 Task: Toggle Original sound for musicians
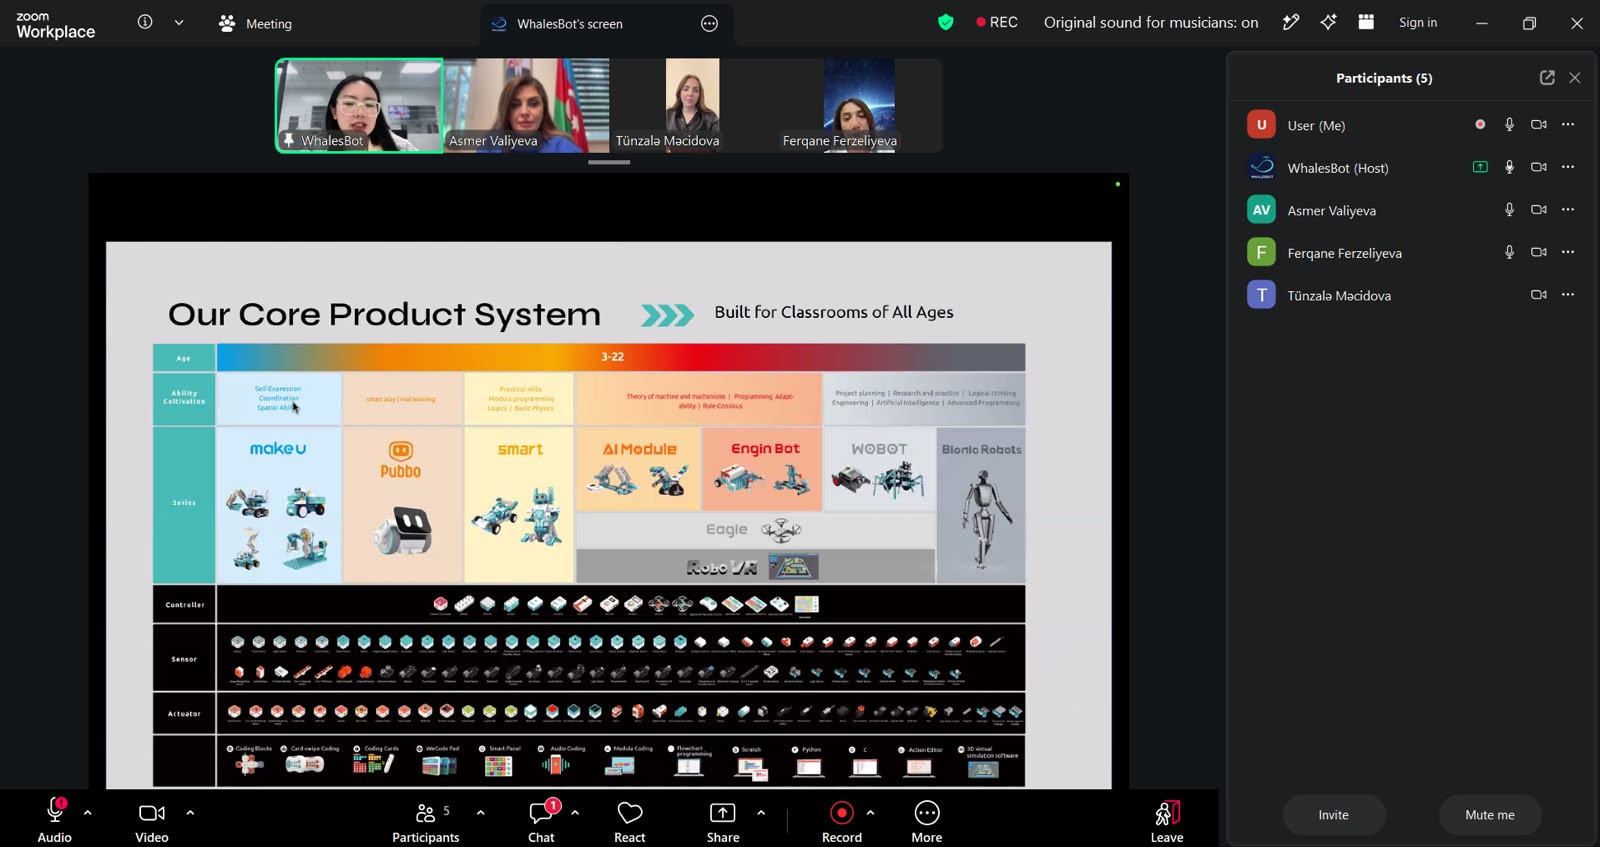(x=1151, y=22)
